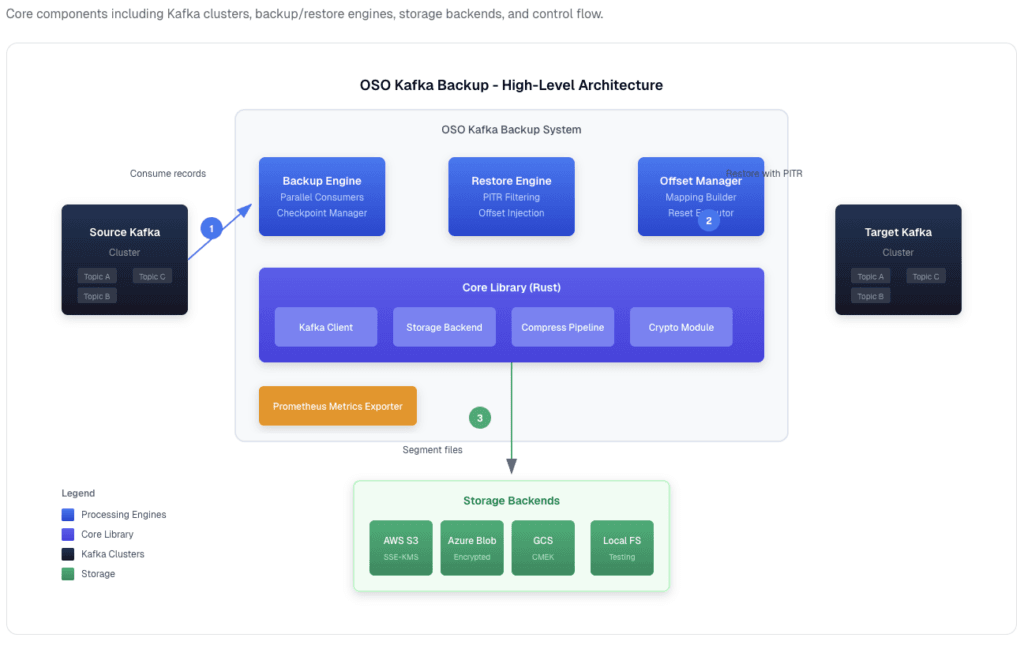Screen dimensions: 1024x649
Task: Click the arrowhead pointing to Storage Backends
Action: [x=512, y=466]
